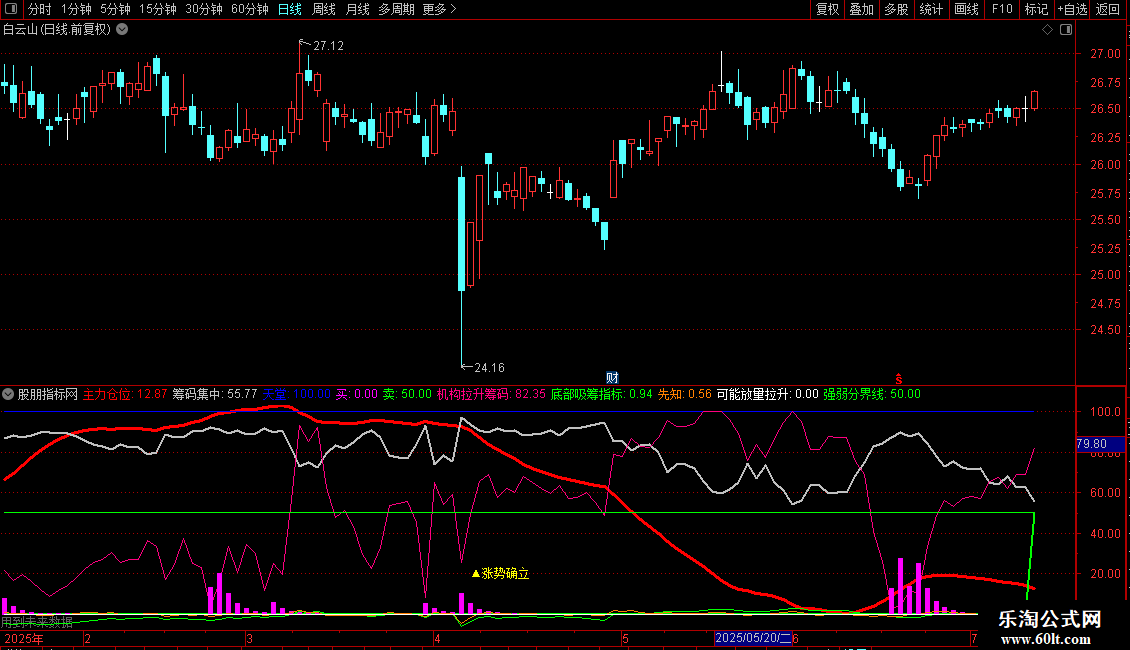The width and height of the screenshot is (1130, 650).
Task: Click the 买: 0.00 indicator value
Action: pyautogui.click(x=357, y=394)
